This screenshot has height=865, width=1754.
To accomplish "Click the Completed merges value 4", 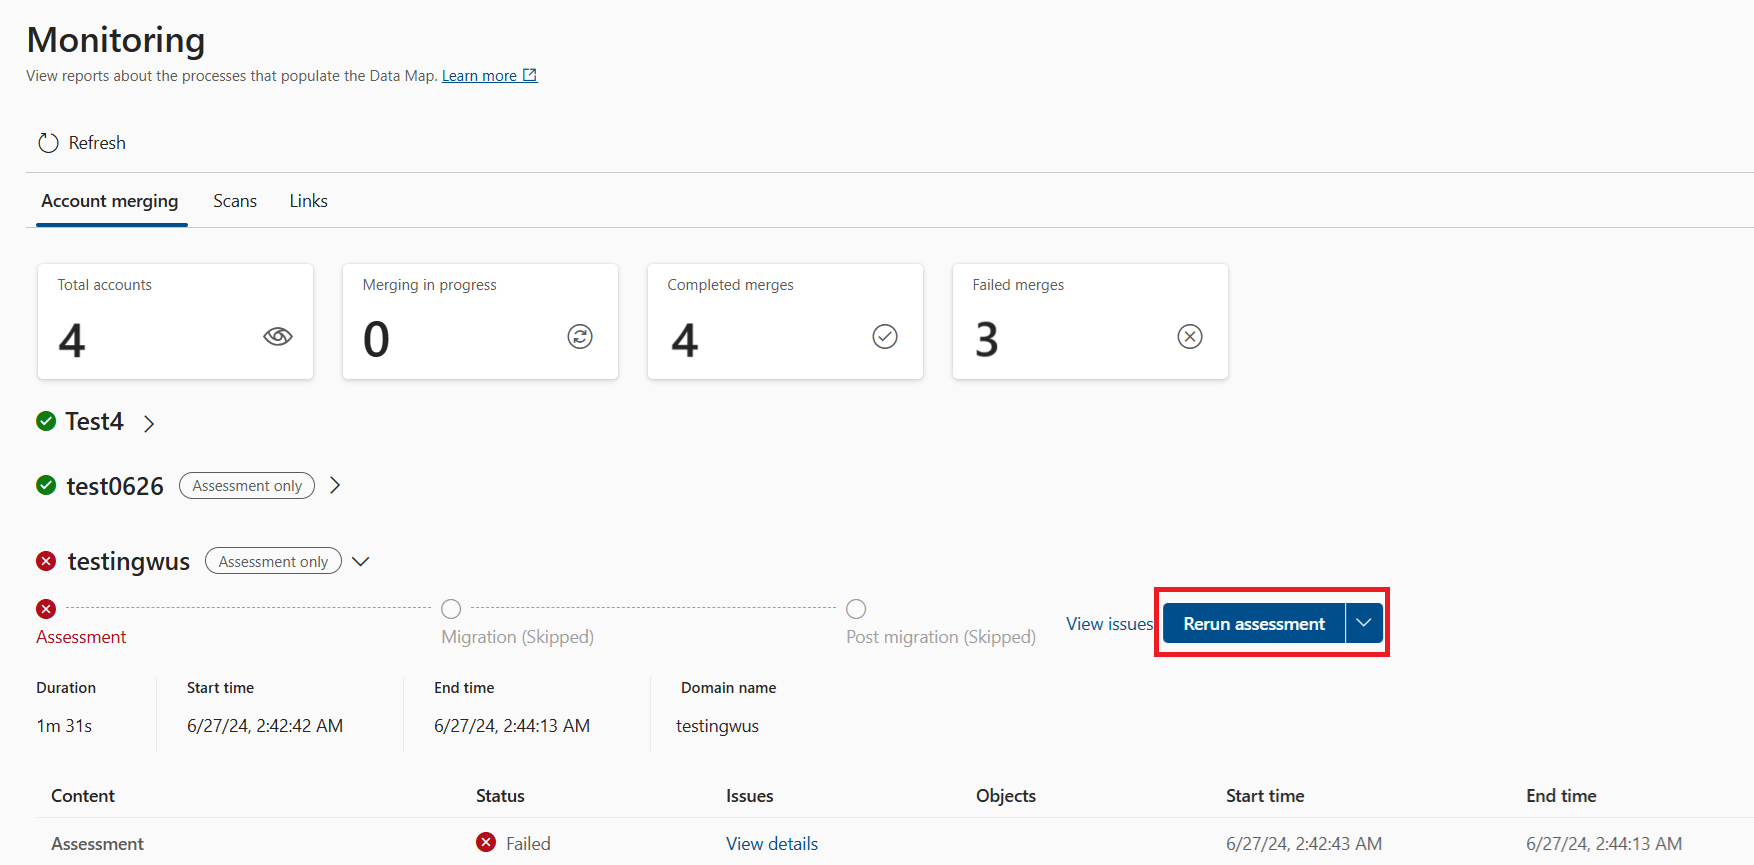I will tap(684, 340).
